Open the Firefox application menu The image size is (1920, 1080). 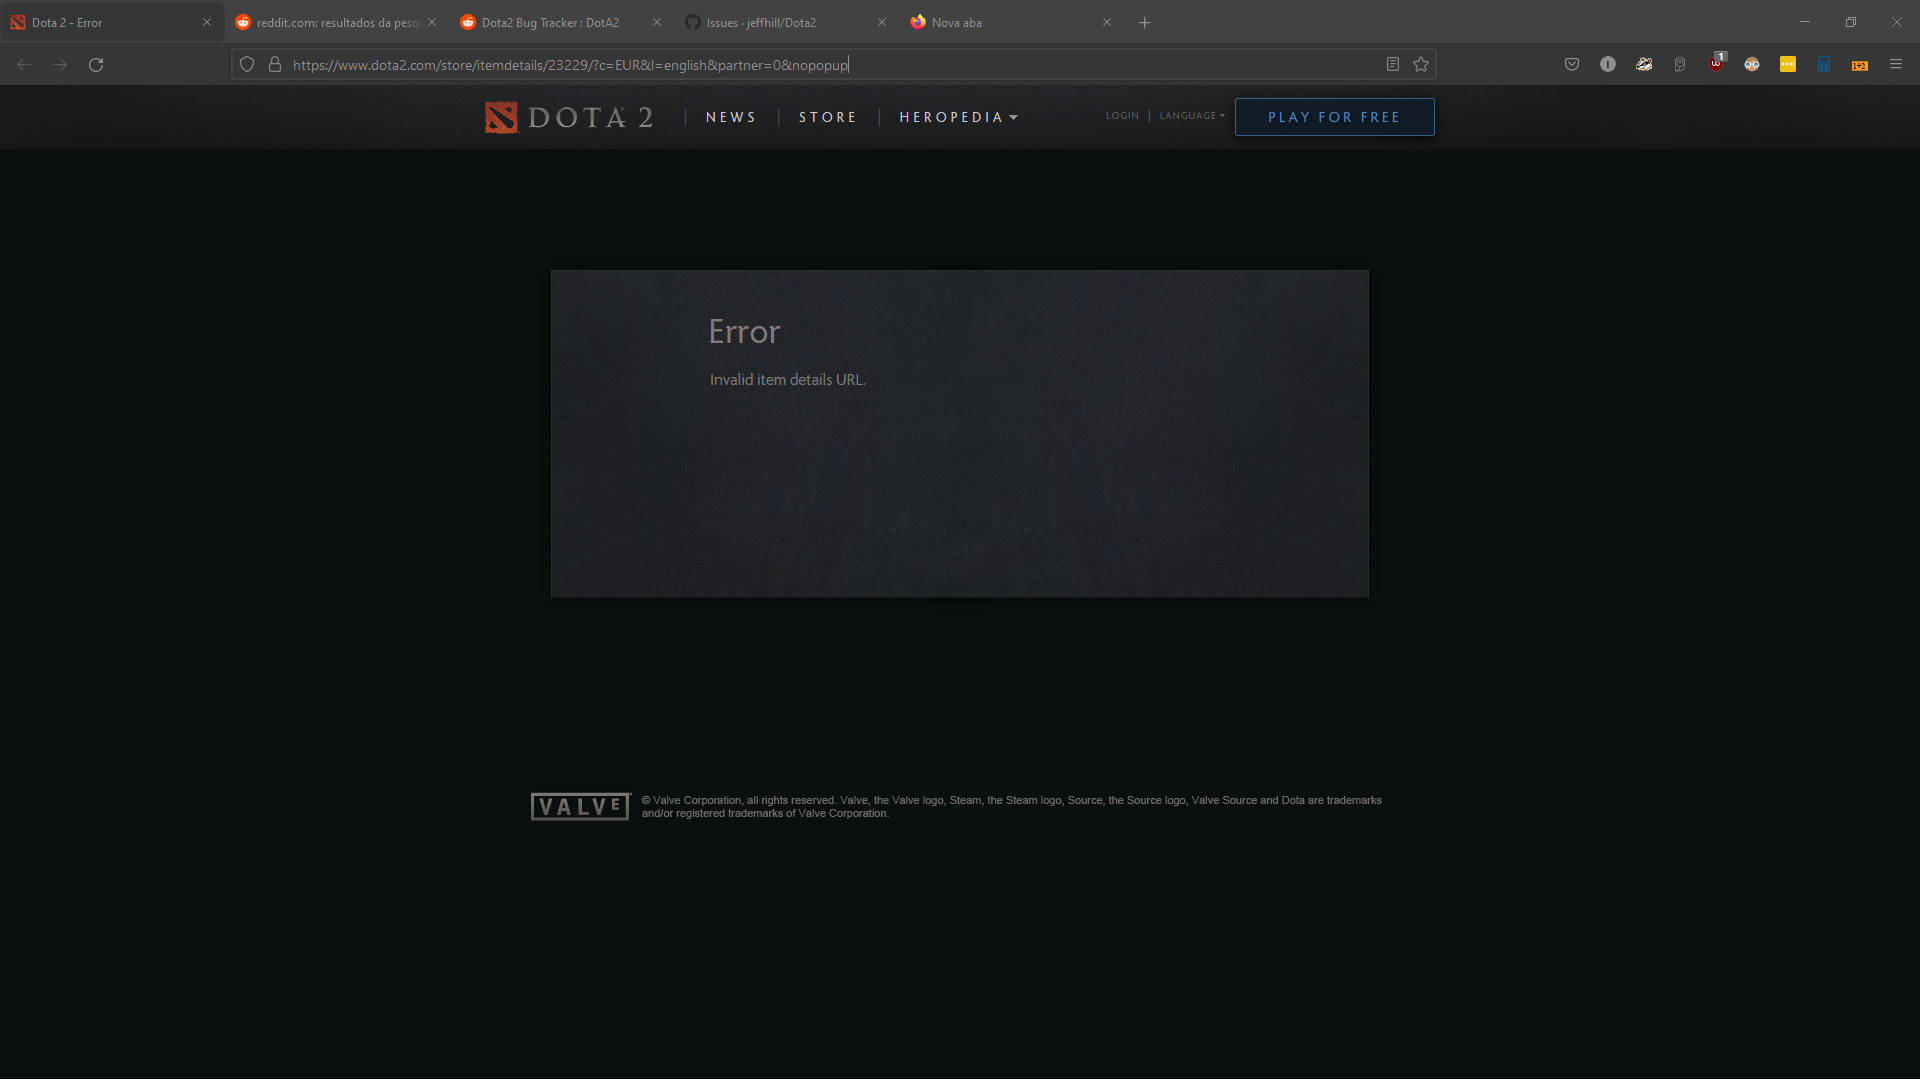point(1896,64)
